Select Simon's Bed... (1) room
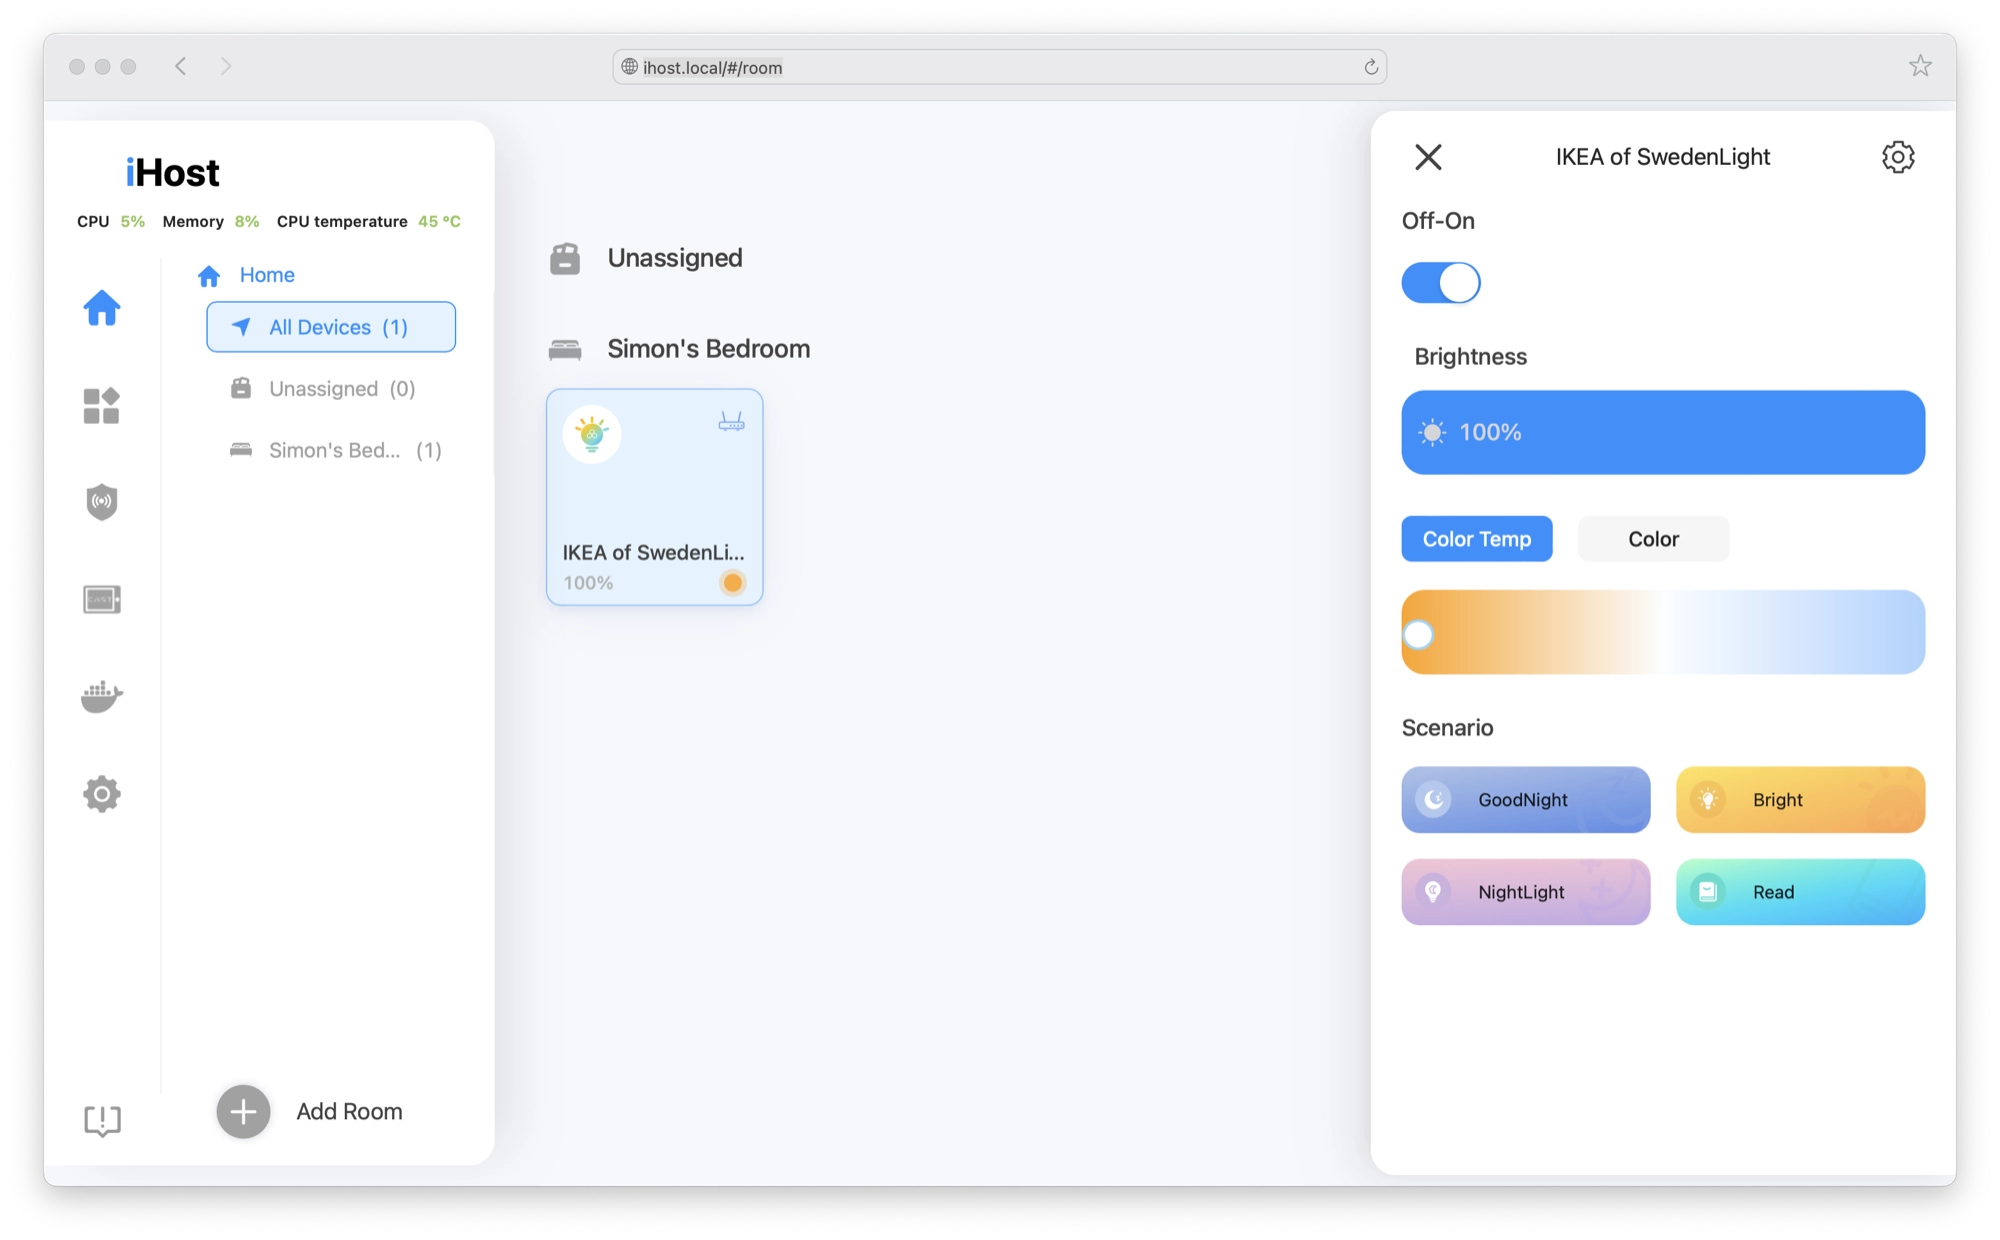Image resolution: width=2000 pixels, height=1240 pixels. coord(331,450)
